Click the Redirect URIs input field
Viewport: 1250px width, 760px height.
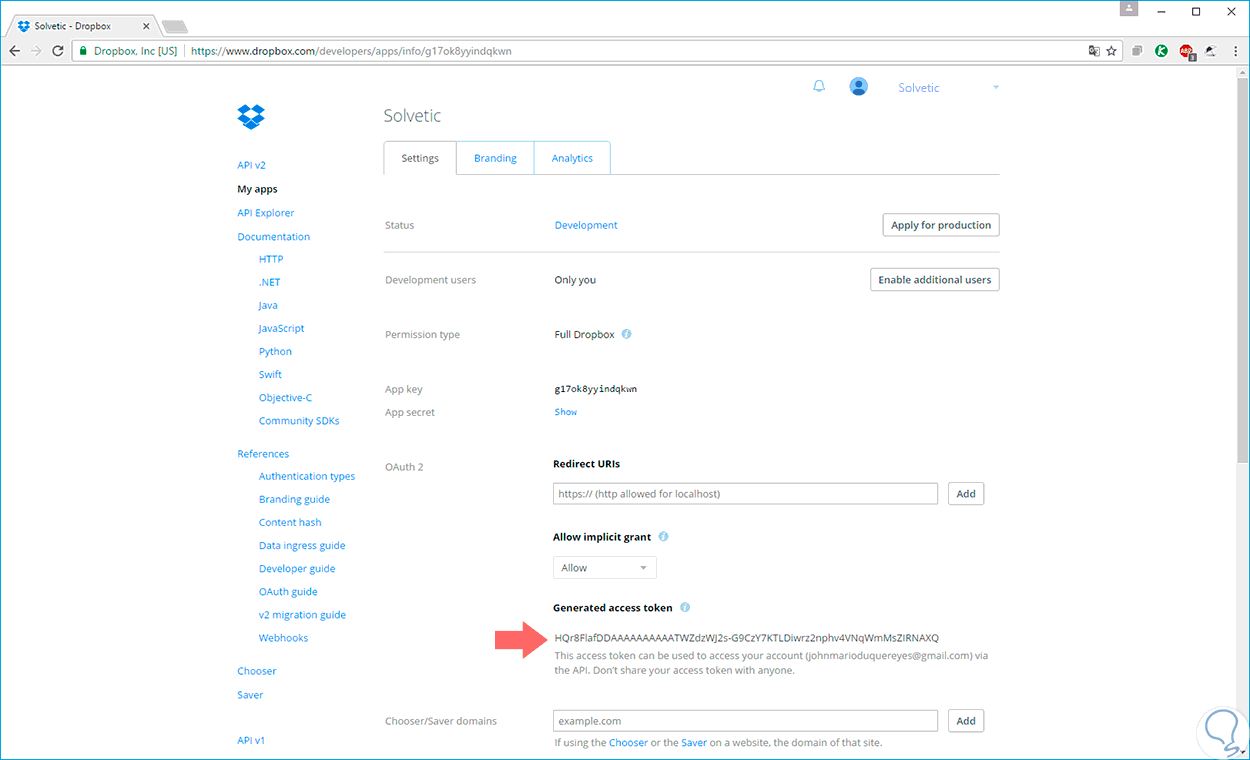click(745, 494)
